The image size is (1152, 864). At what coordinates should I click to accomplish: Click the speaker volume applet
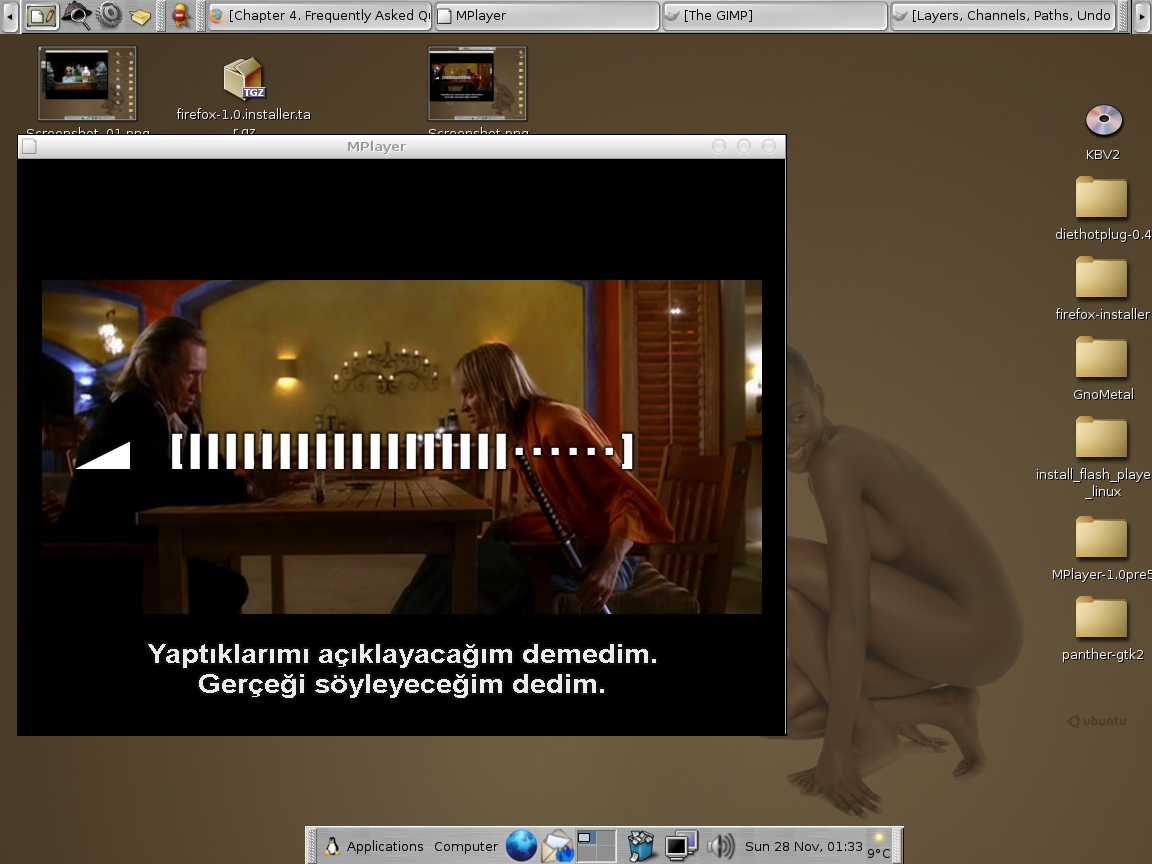[720, 846]
